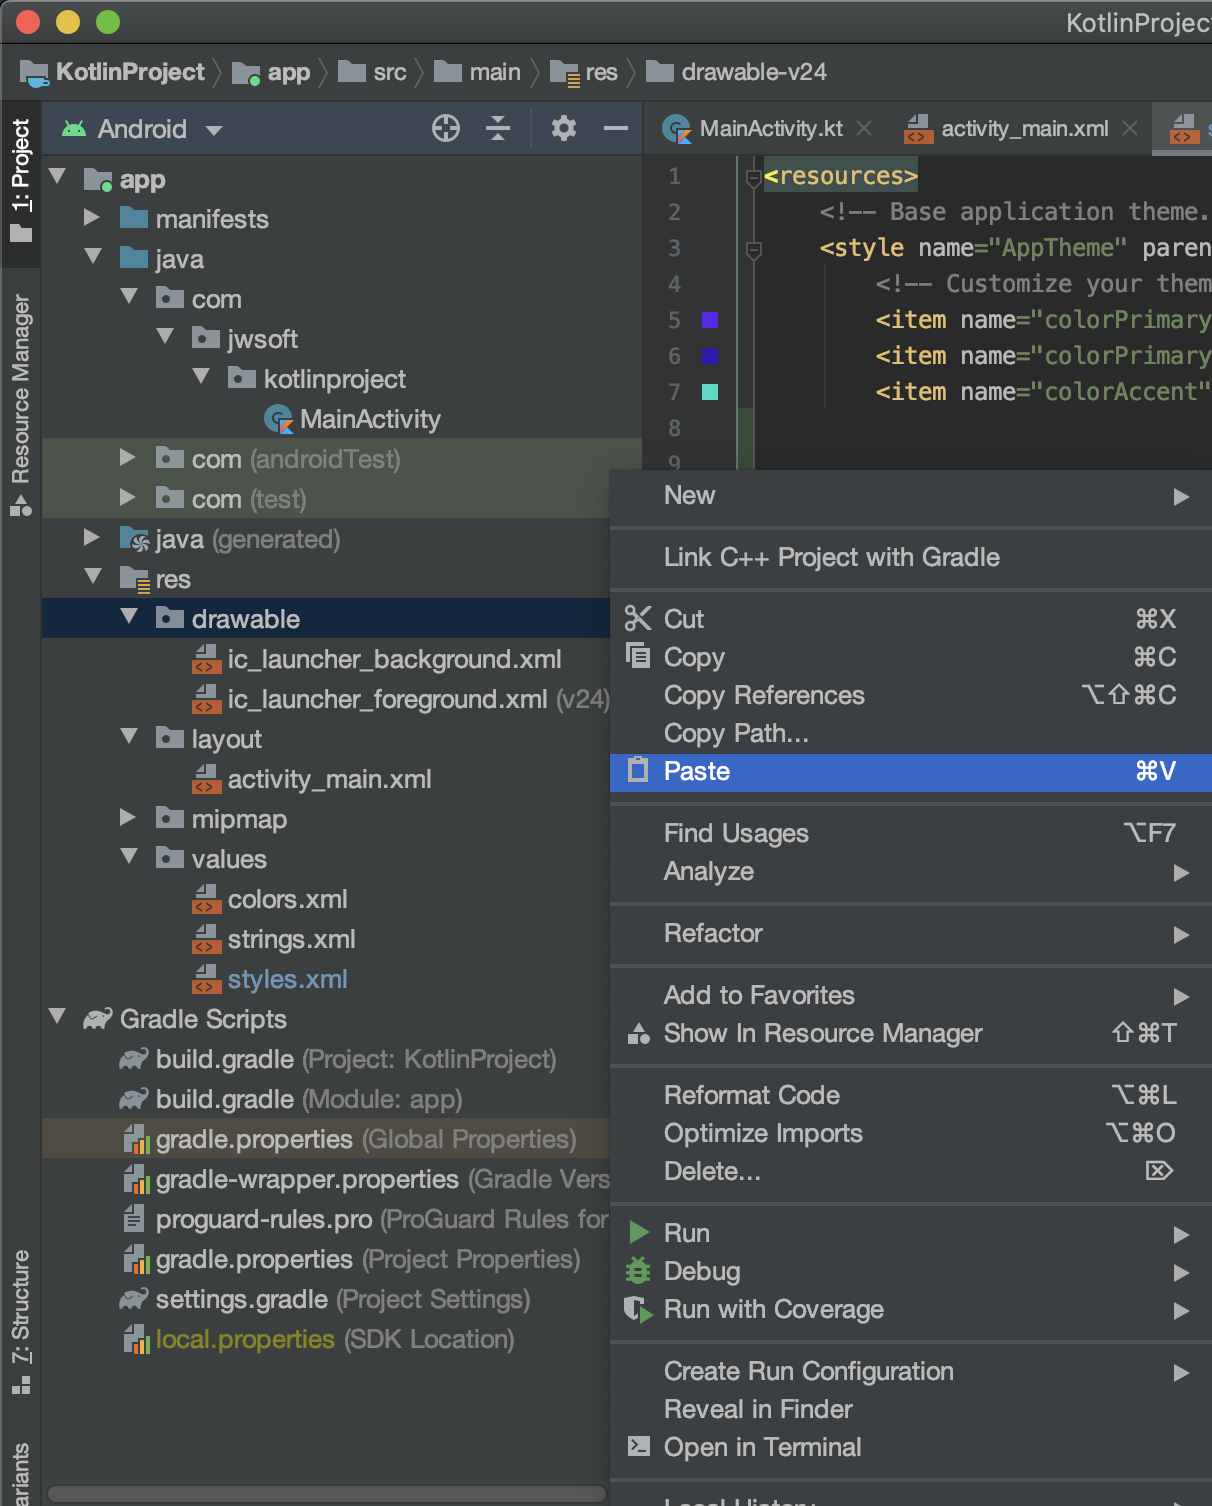Select strings.xml in values folder

[291, 939]
